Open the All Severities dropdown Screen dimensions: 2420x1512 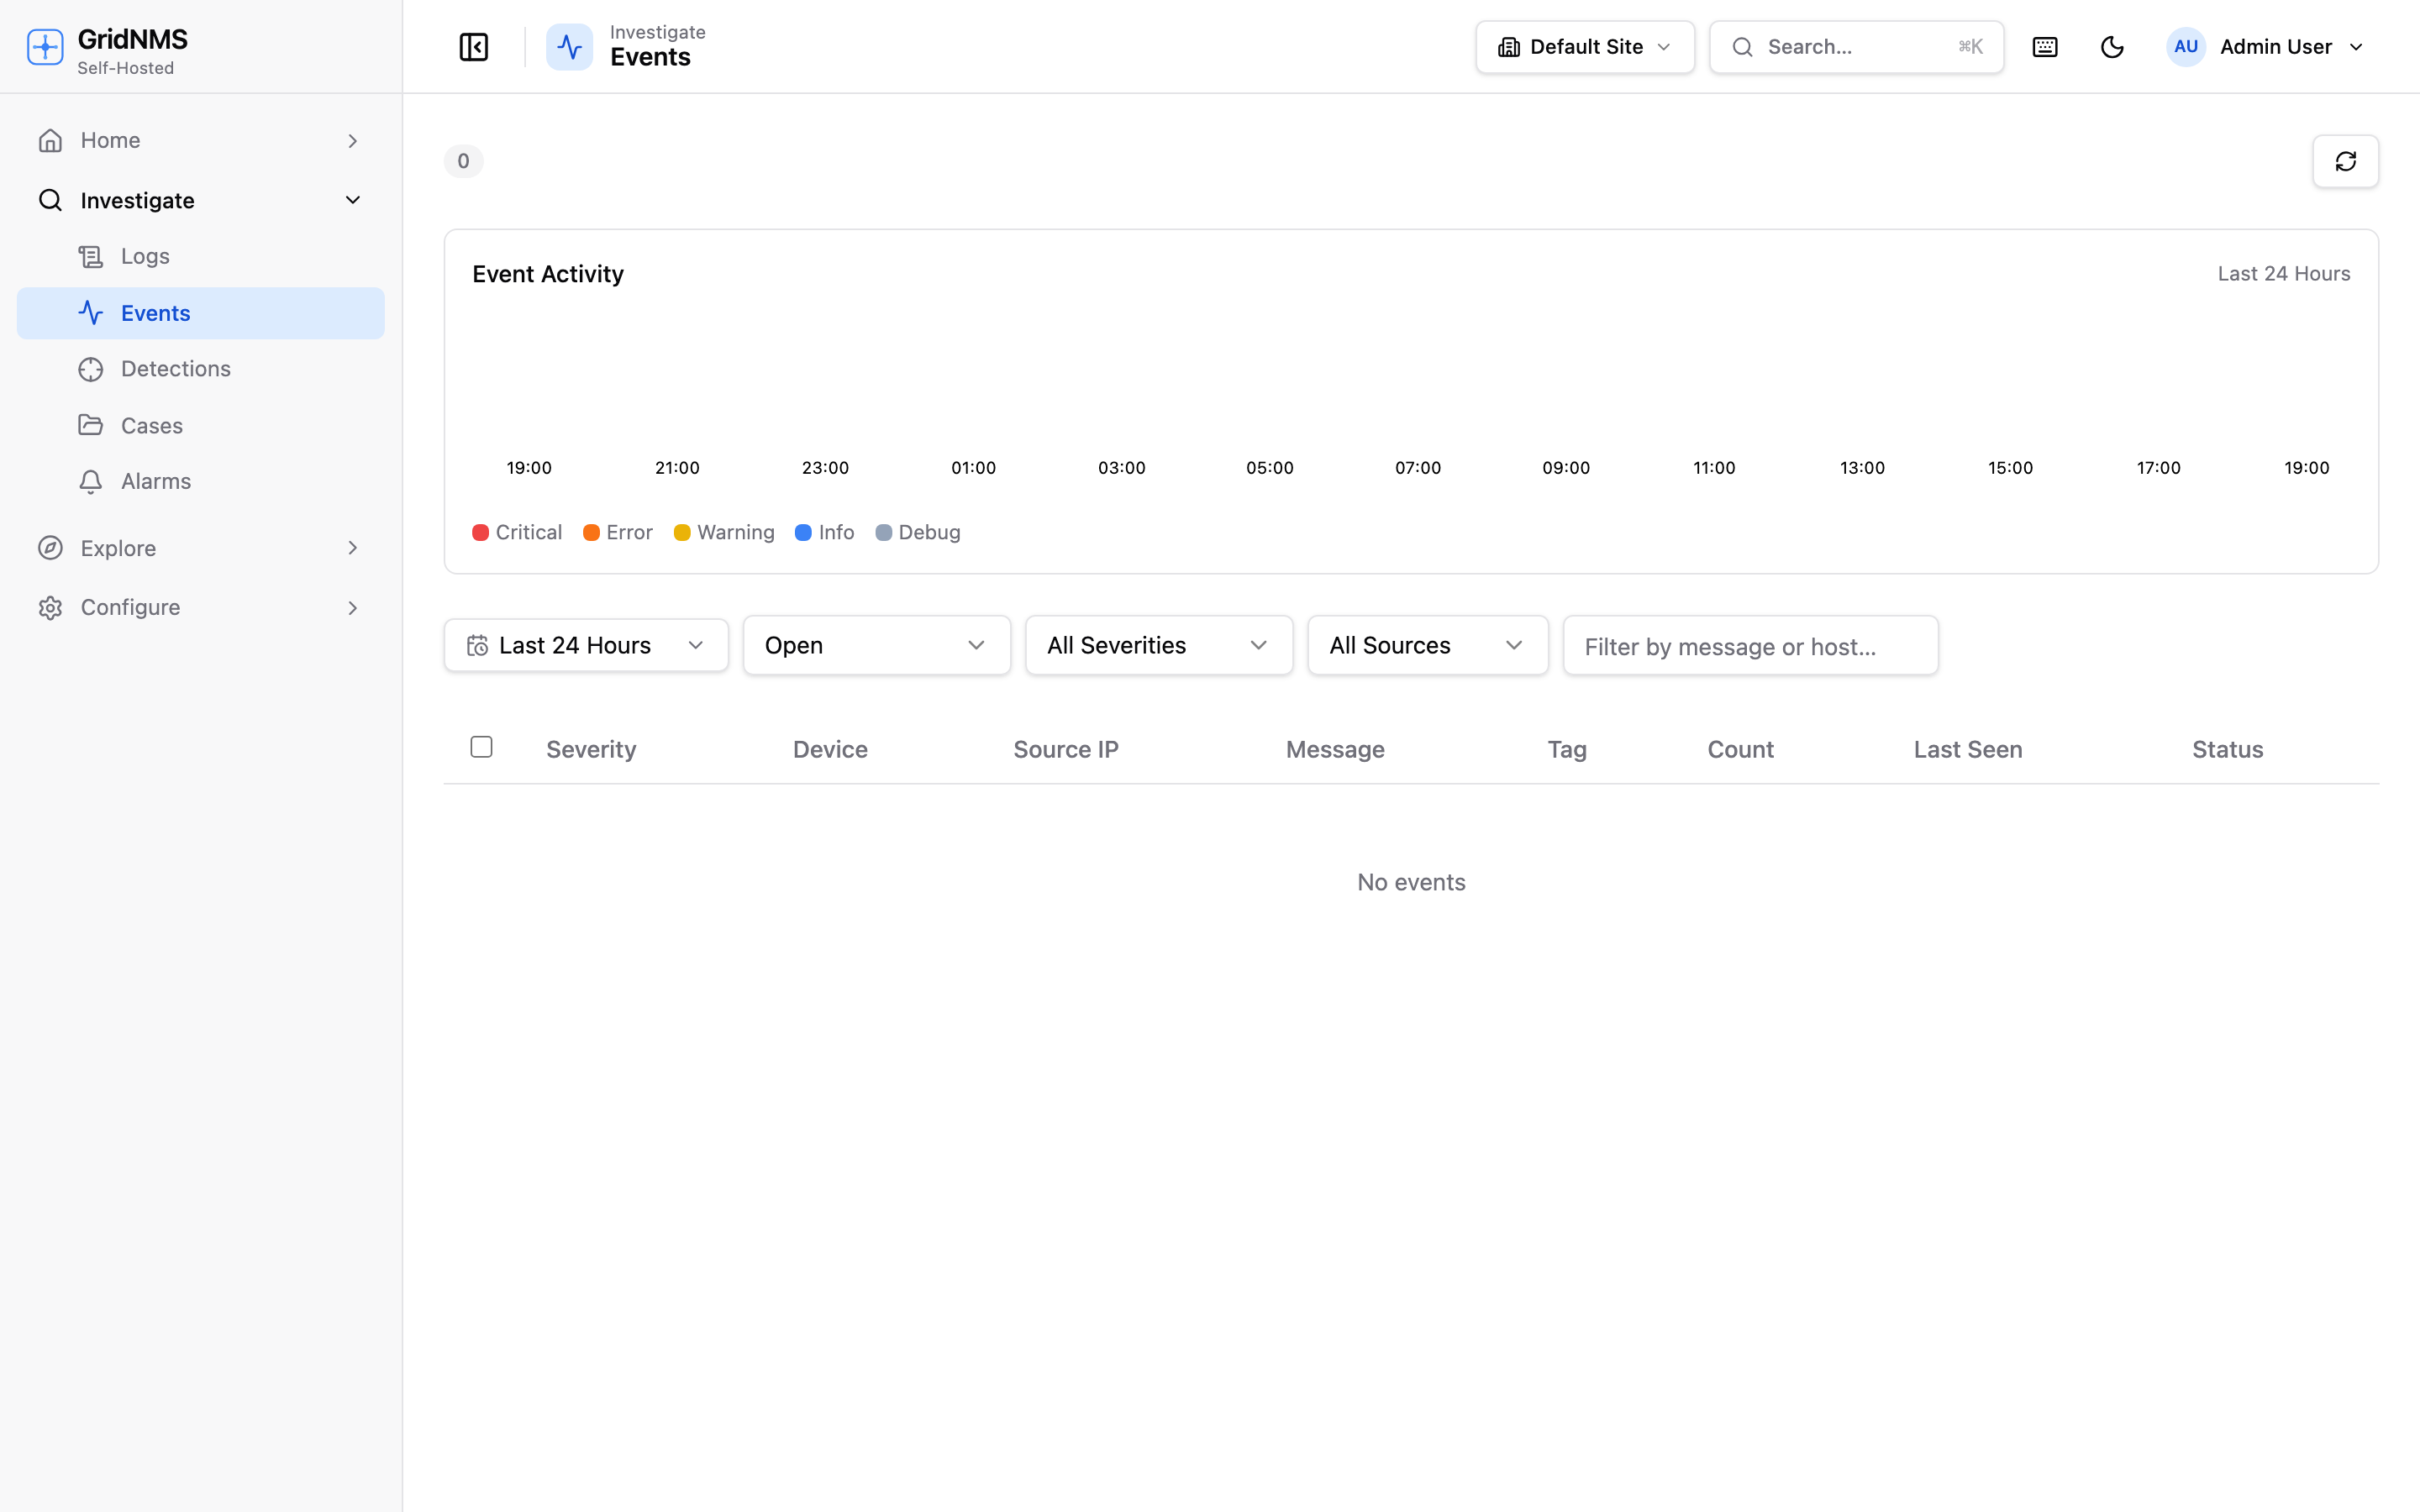point(1159,646)
